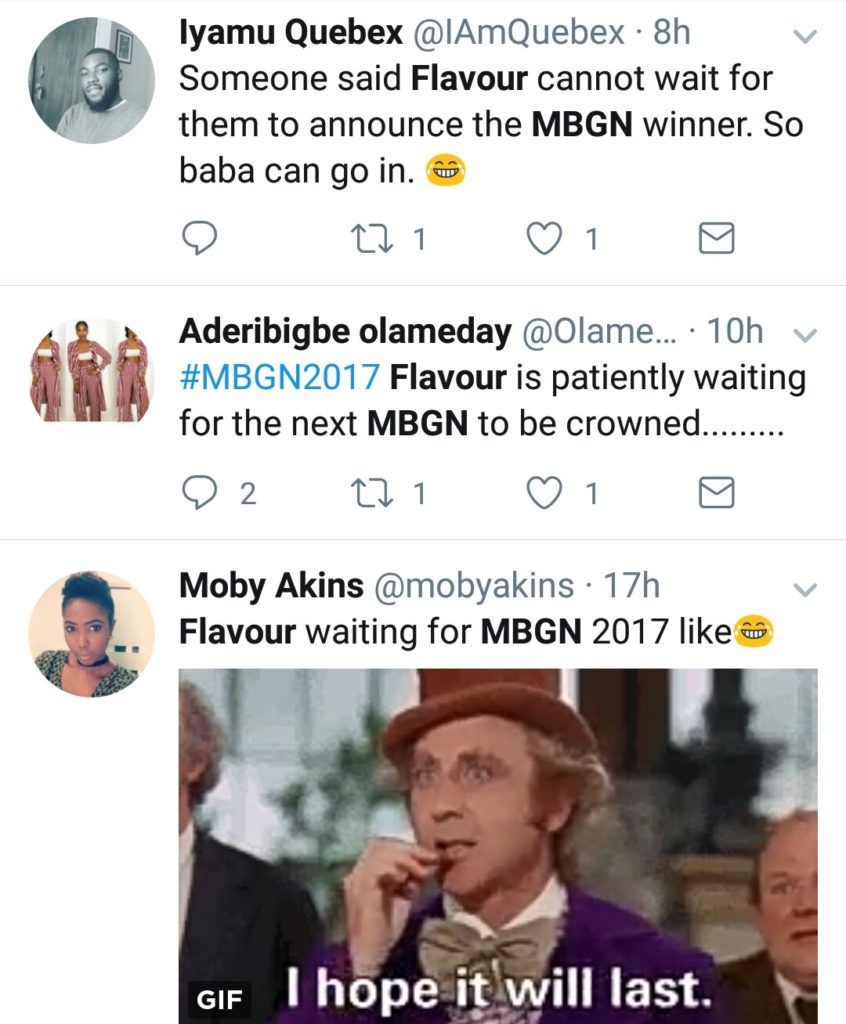
Task: Click the Moby Akins display name
Action: click(271, 585)
